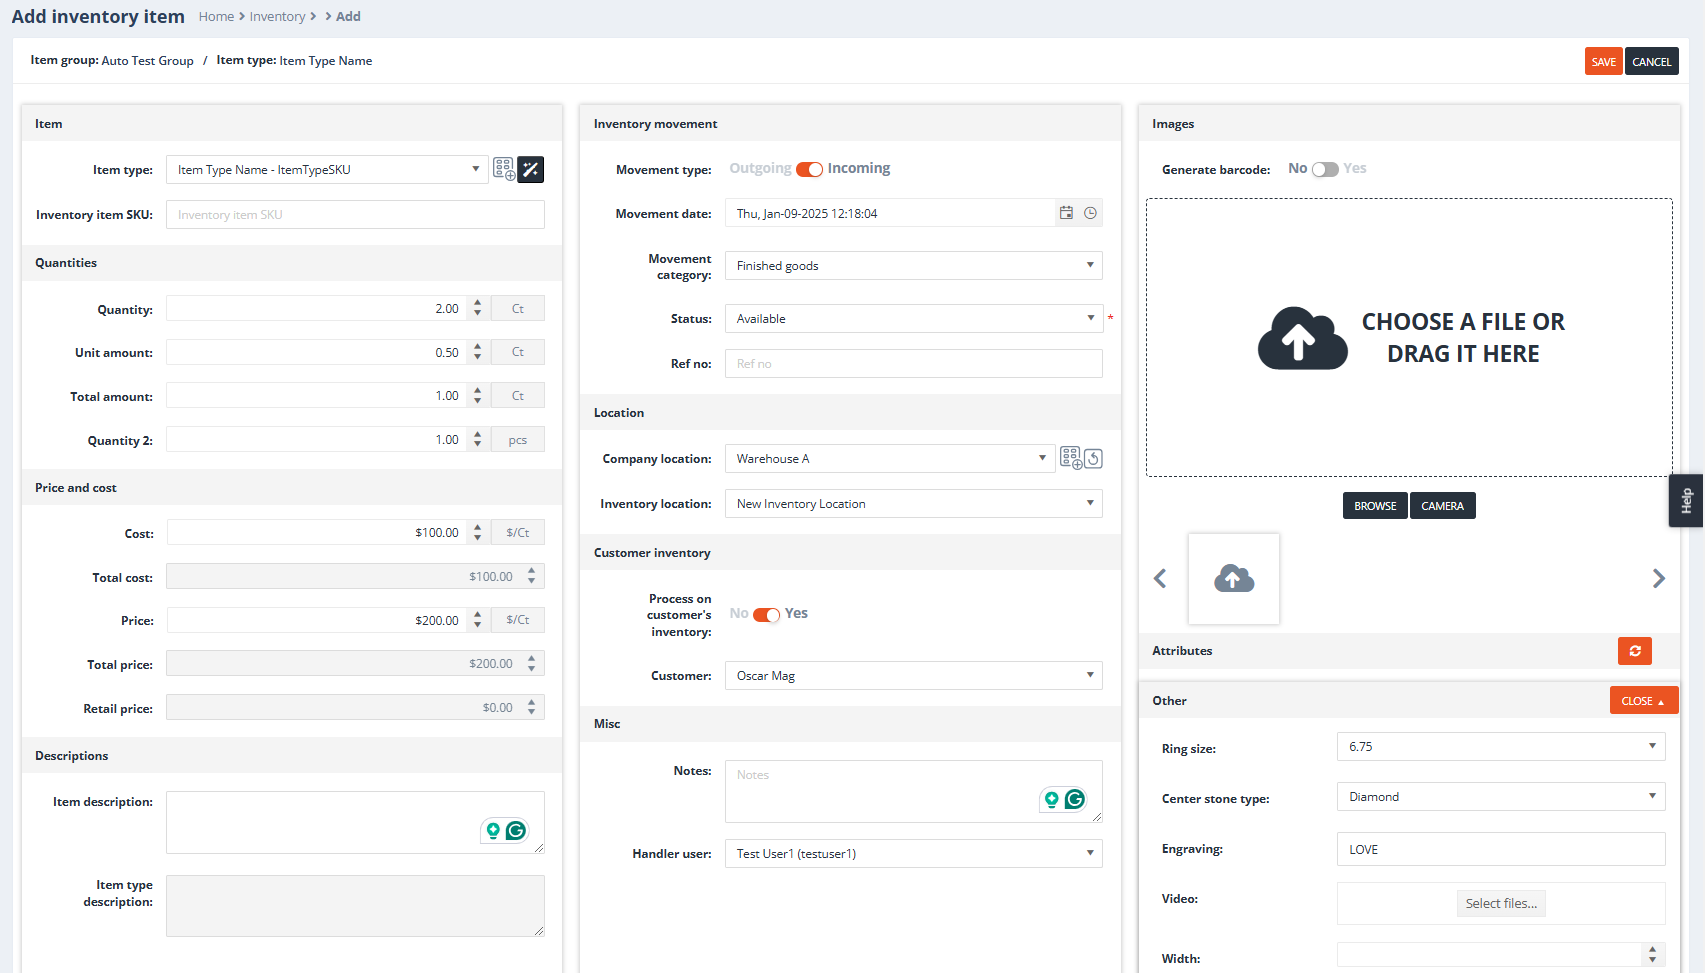Image resolution: width=1705 pixels, height=973 pixels.
Task: Open the Ring size dropdown
Action: click(x=1500, y=747)
